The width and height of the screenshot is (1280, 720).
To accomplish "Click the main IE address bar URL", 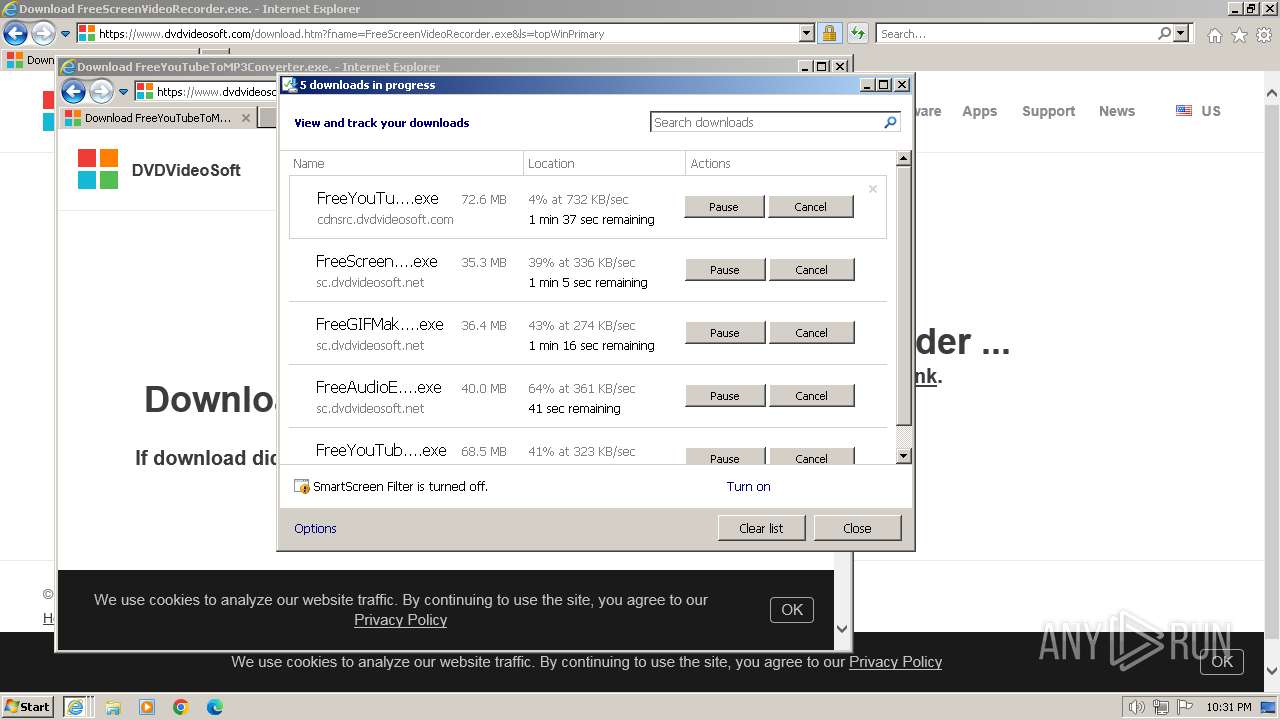I will click(351, 34).
